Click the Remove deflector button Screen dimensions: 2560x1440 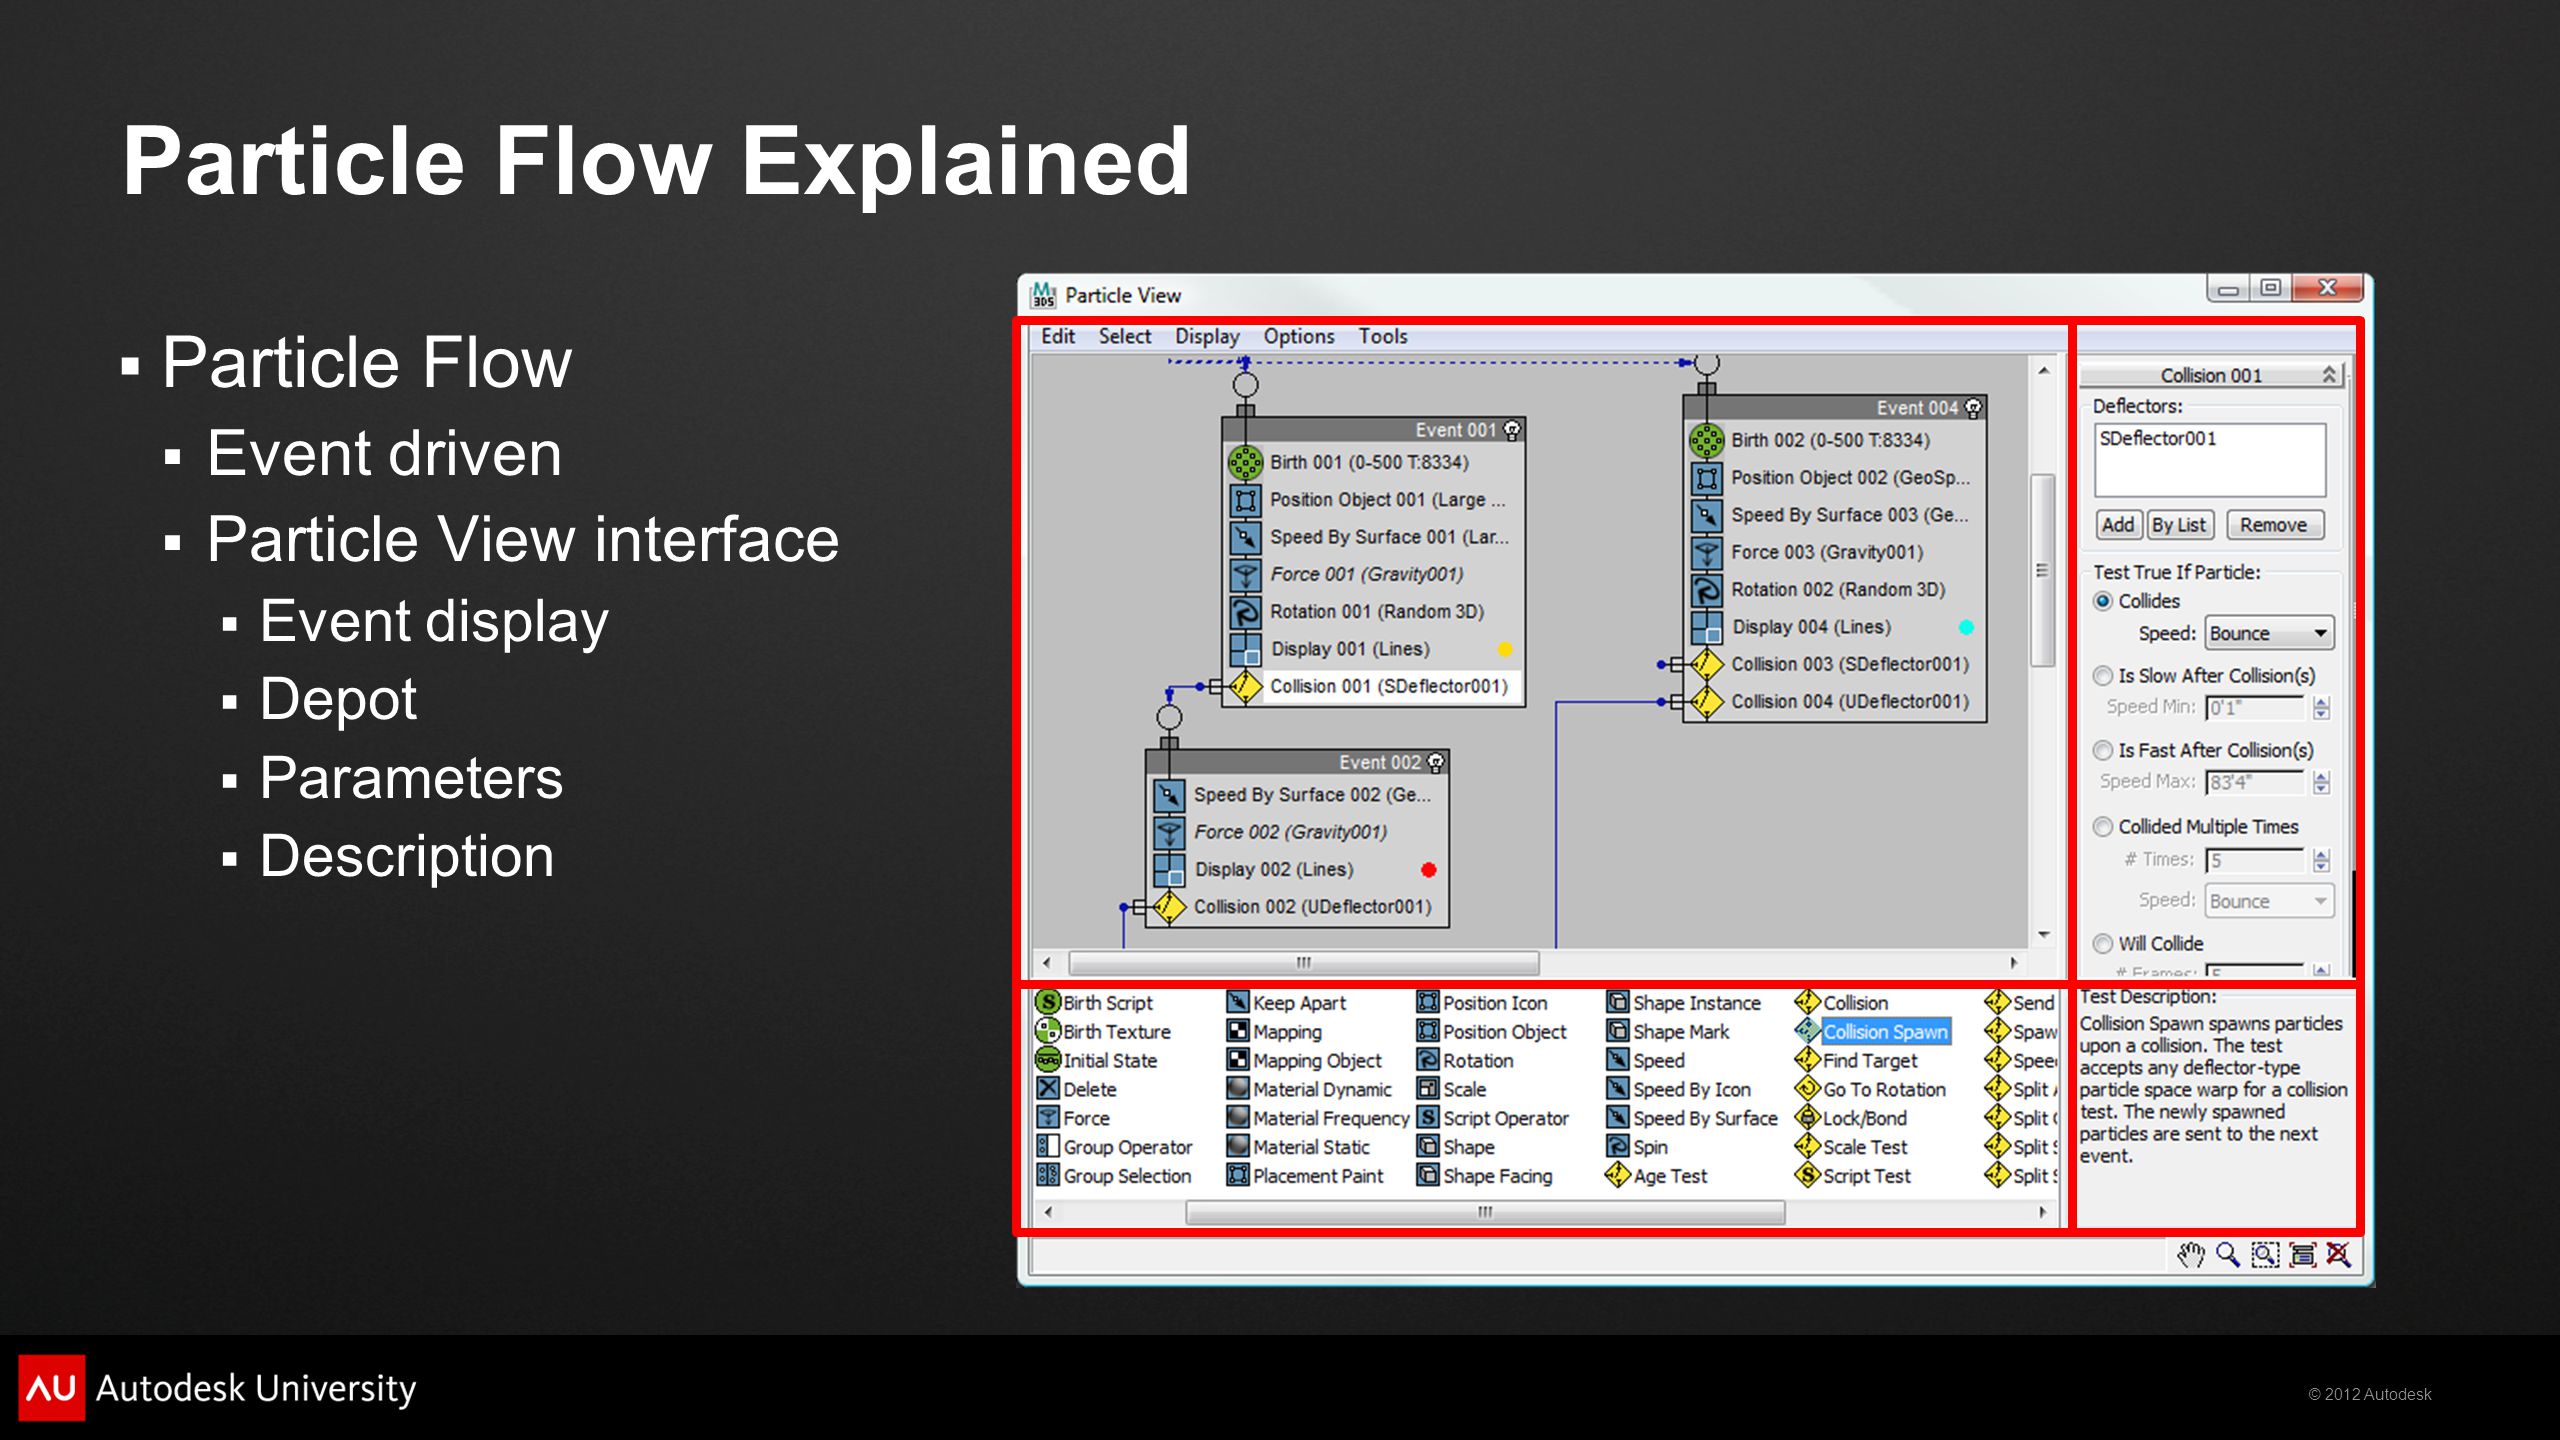click(2273, 525)
